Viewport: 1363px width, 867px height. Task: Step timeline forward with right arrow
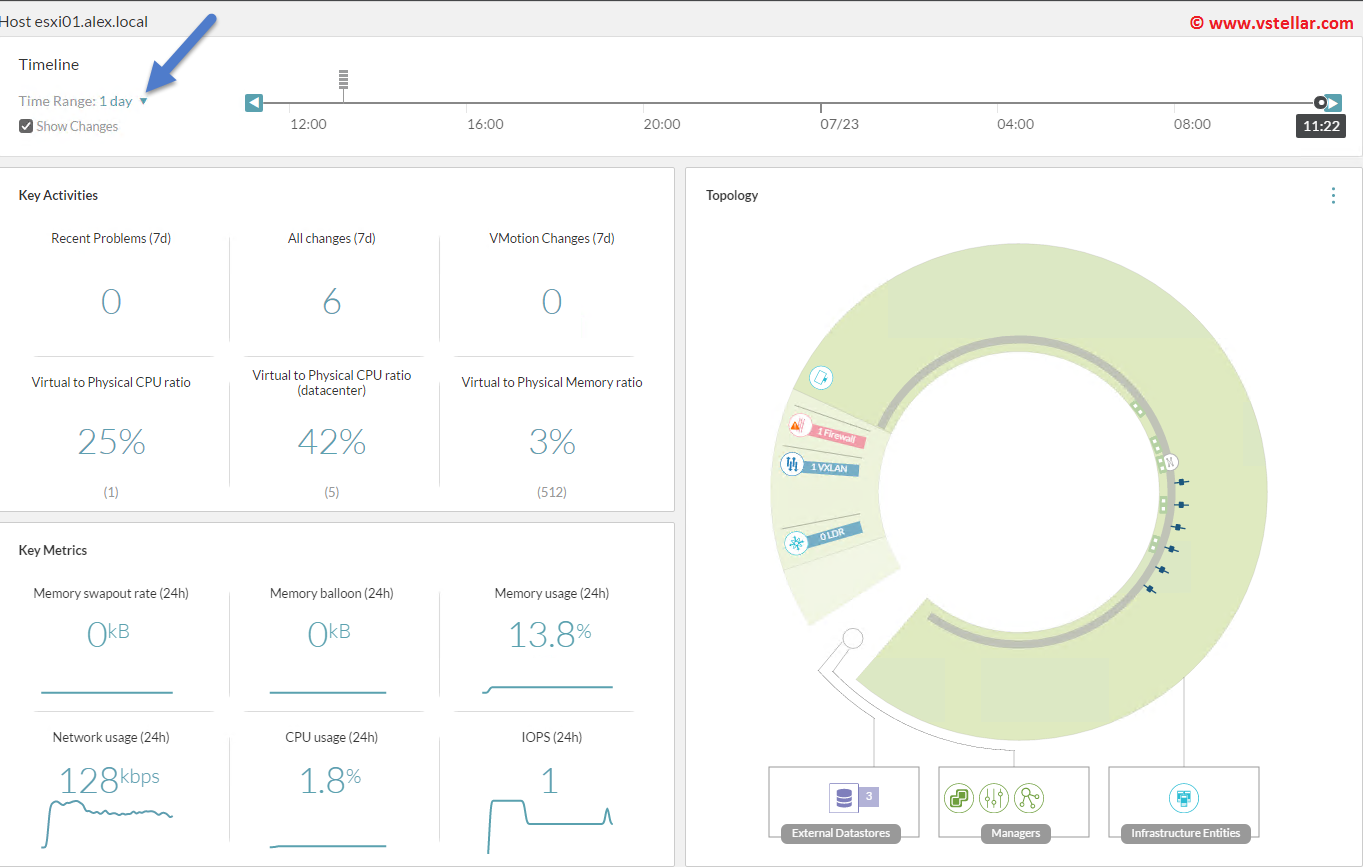[1334, 102]
